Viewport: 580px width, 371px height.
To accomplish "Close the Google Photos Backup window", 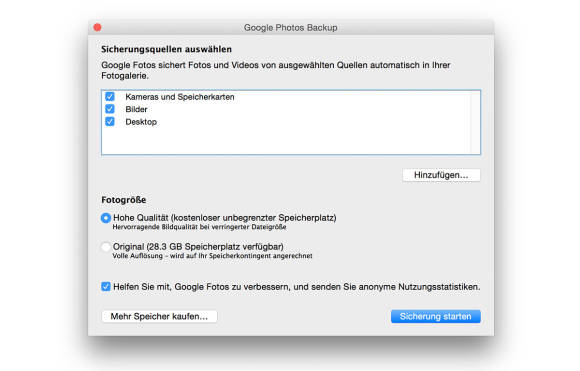I will click(x=97, y=27).
